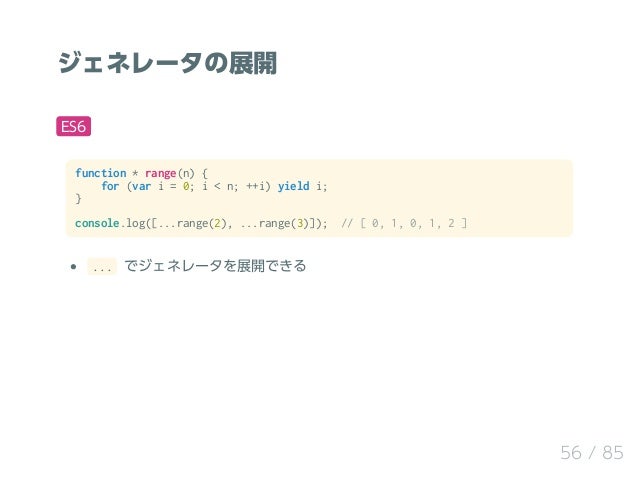Click the slide title ジェネレータの展開
This screenshot has height=478, width=638.
click(167, 63)
